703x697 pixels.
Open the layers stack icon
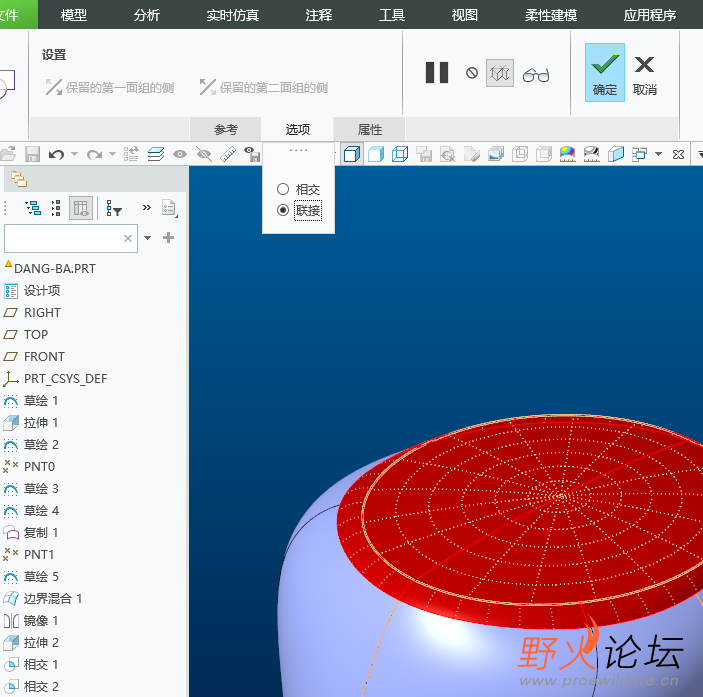(x=156, y=154)
